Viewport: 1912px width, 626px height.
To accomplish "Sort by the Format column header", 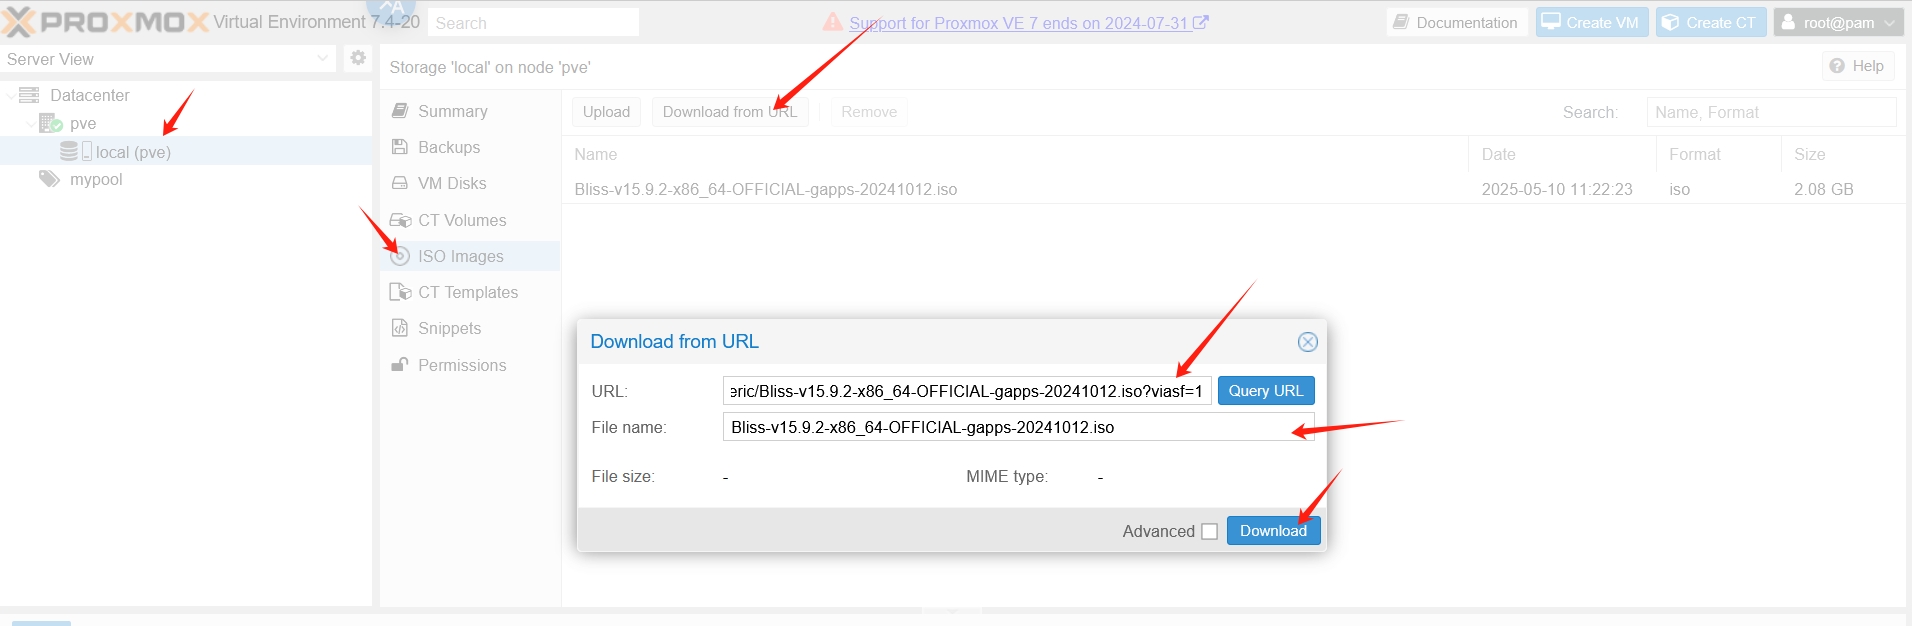I will tap(1718, 154).
